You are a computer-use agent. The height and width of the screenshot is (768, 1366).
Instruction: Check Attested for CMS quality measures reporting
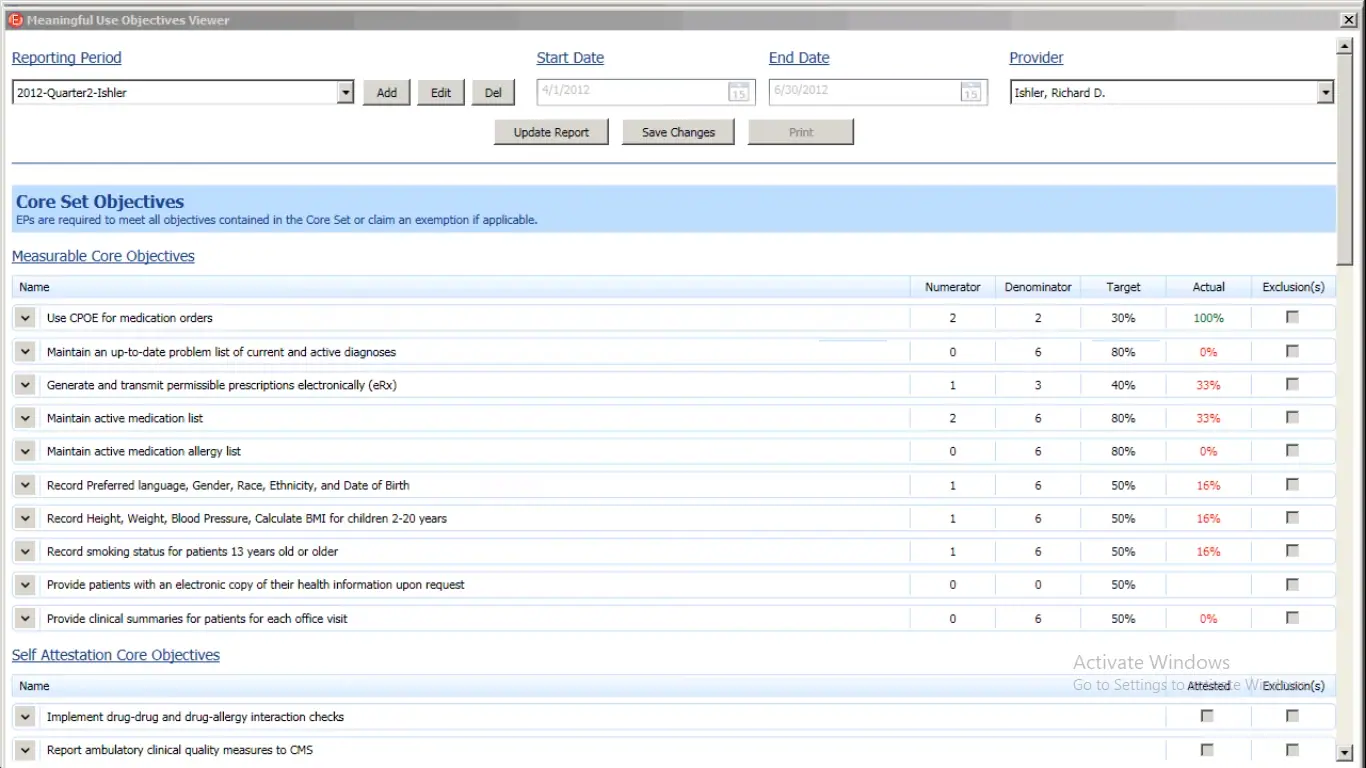coord(1206,749)
